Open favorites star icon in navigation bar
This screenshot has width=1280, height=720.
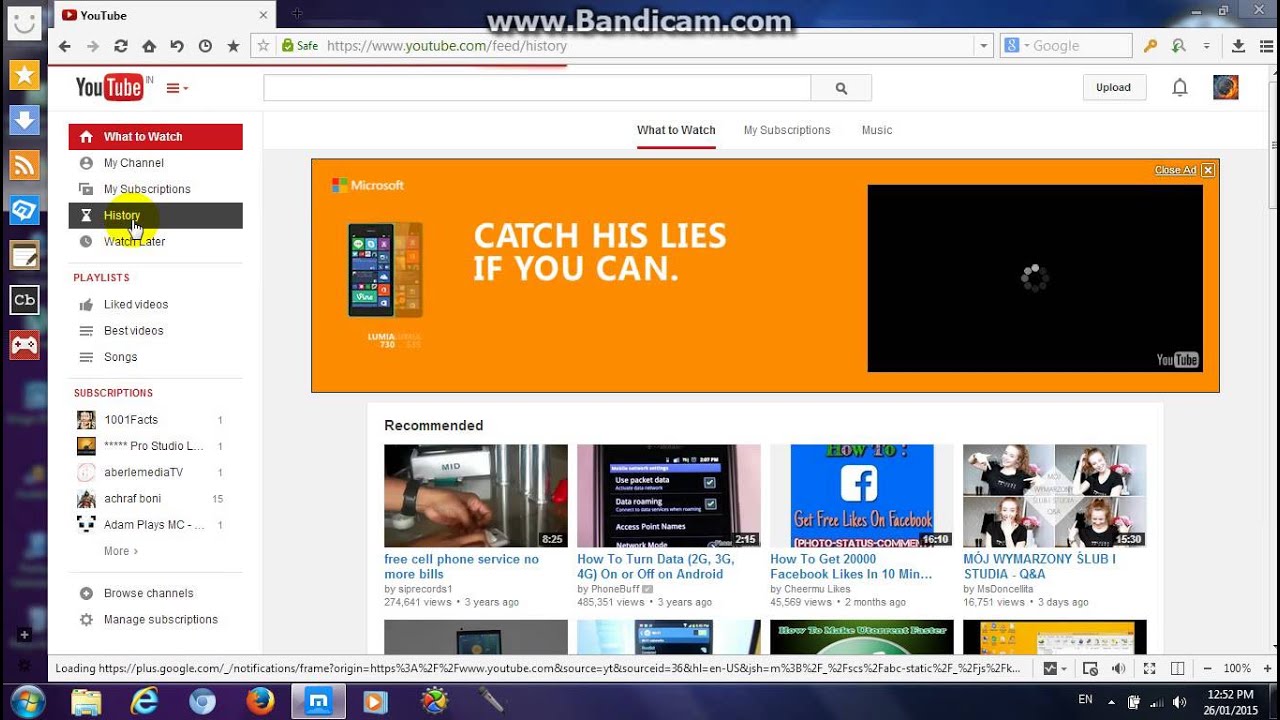coord(233,46)
